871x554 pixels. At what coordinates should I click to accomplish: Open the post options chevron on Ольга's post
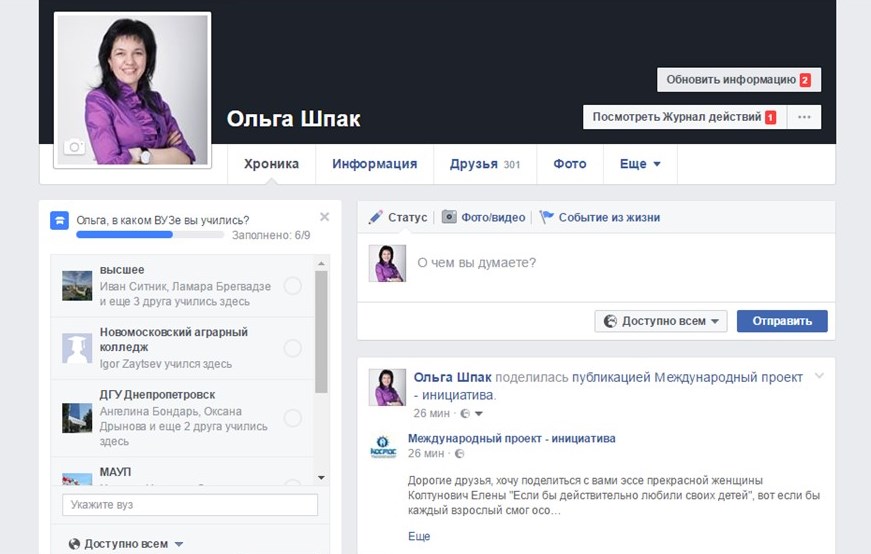(x=819, y=376)
